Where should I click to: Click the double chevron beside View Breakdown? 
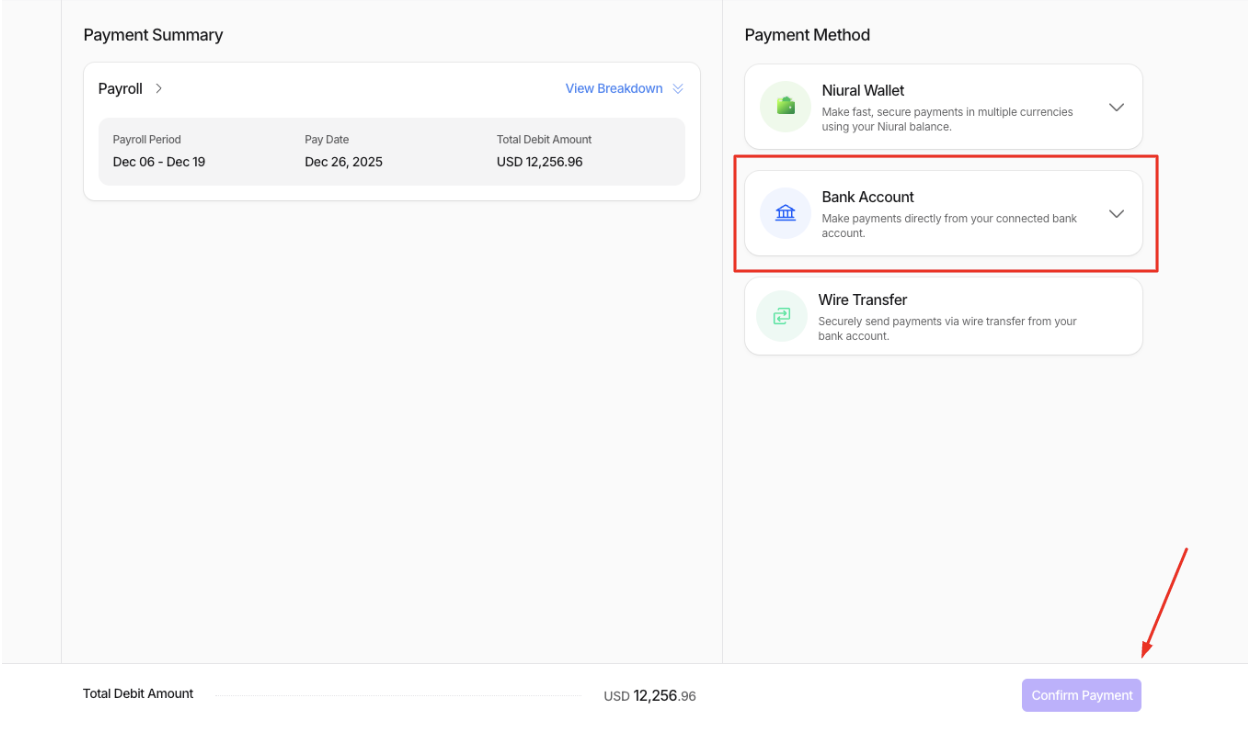pyautogui.click(x=678, y=89)
